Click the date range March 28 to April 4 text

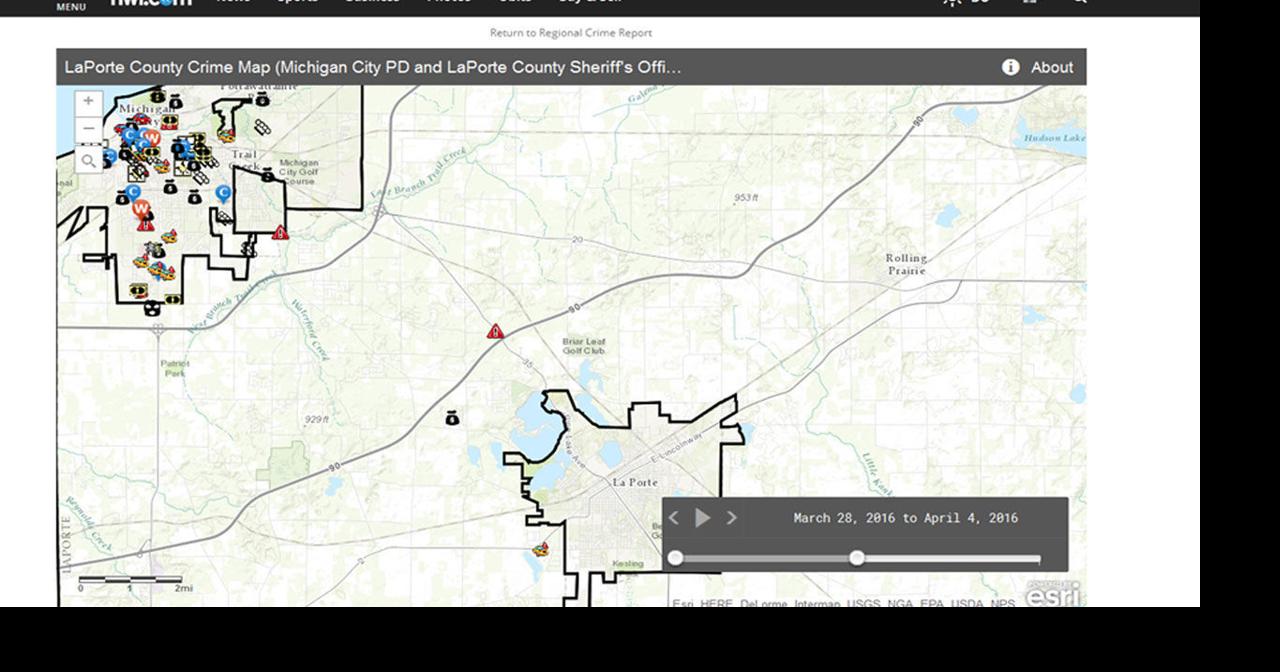point(906,518)
